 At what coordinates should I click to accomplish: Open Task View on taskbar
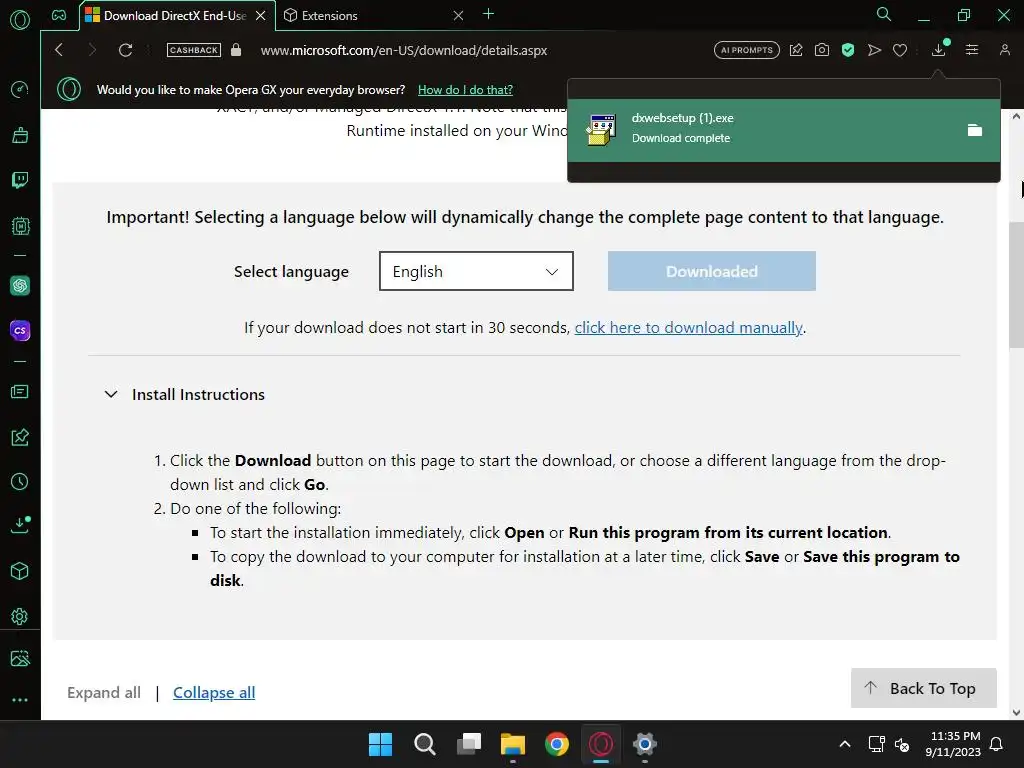(x=469, y=744)
